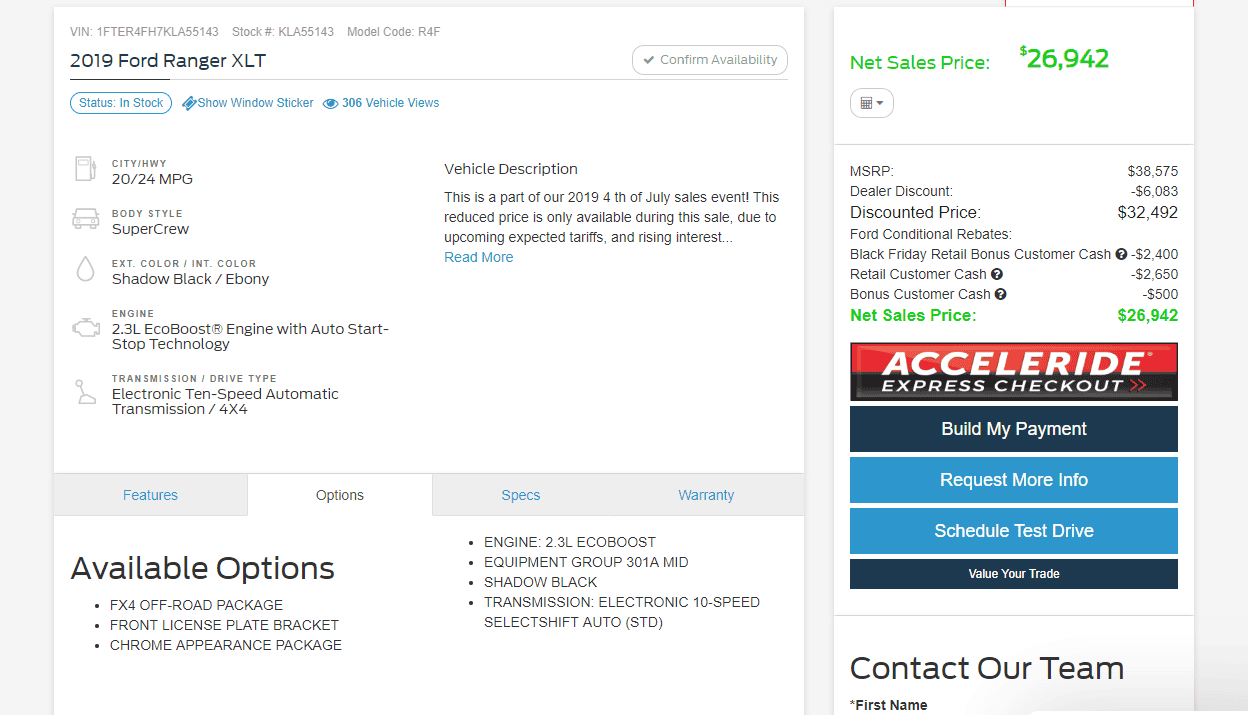Click Value Your Trade button

1014,574
